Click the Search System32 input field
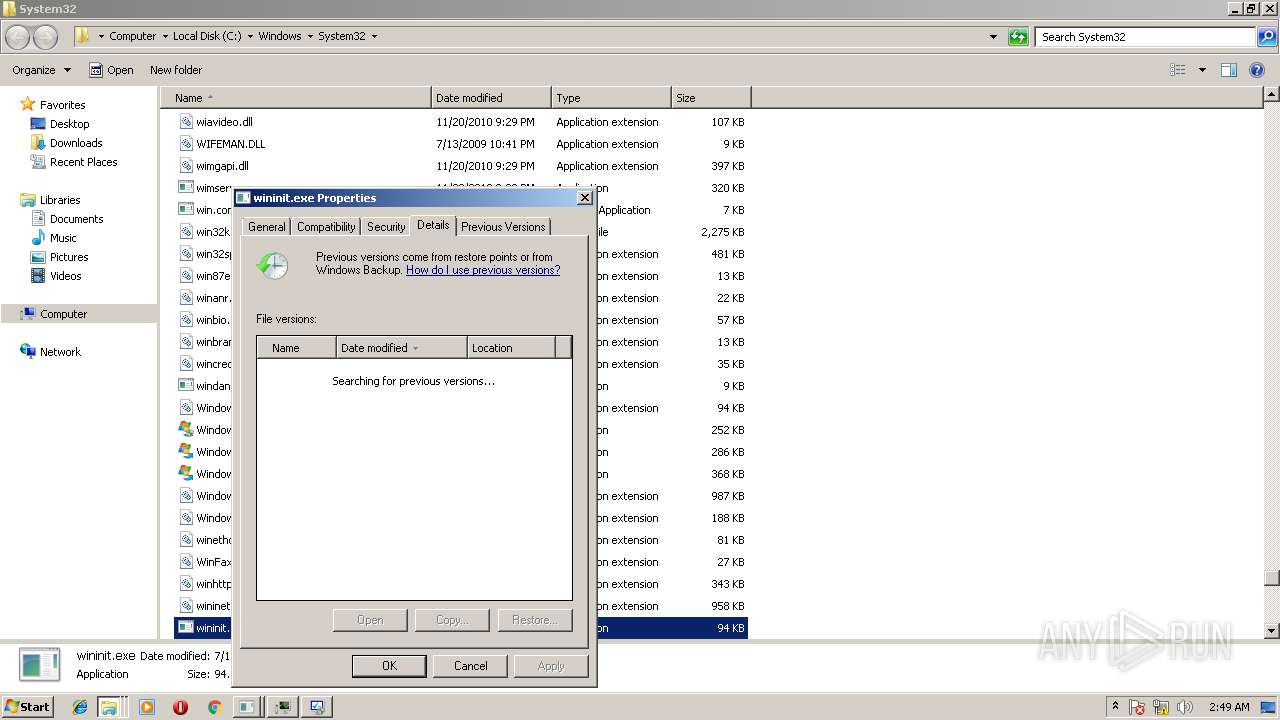 point(1145,37)
